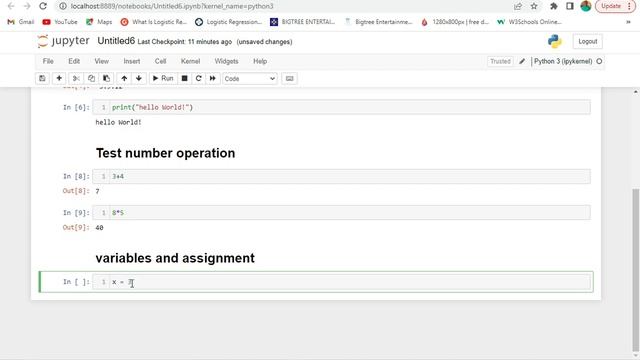Image resolution: width=640 pixels, height=360 pixels.
Task: Open the Insert menu
Action: tap(131, 61)
